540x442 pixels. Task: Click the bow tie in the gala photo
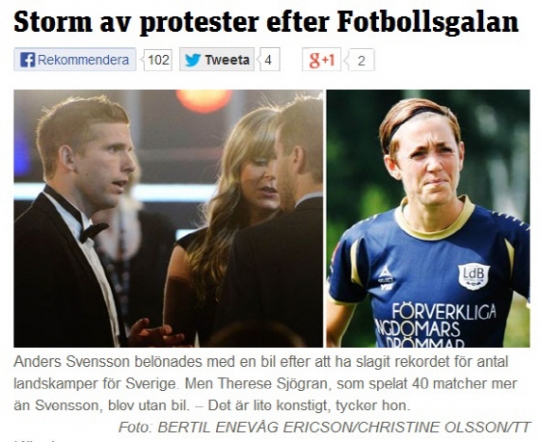pos(92,232)
